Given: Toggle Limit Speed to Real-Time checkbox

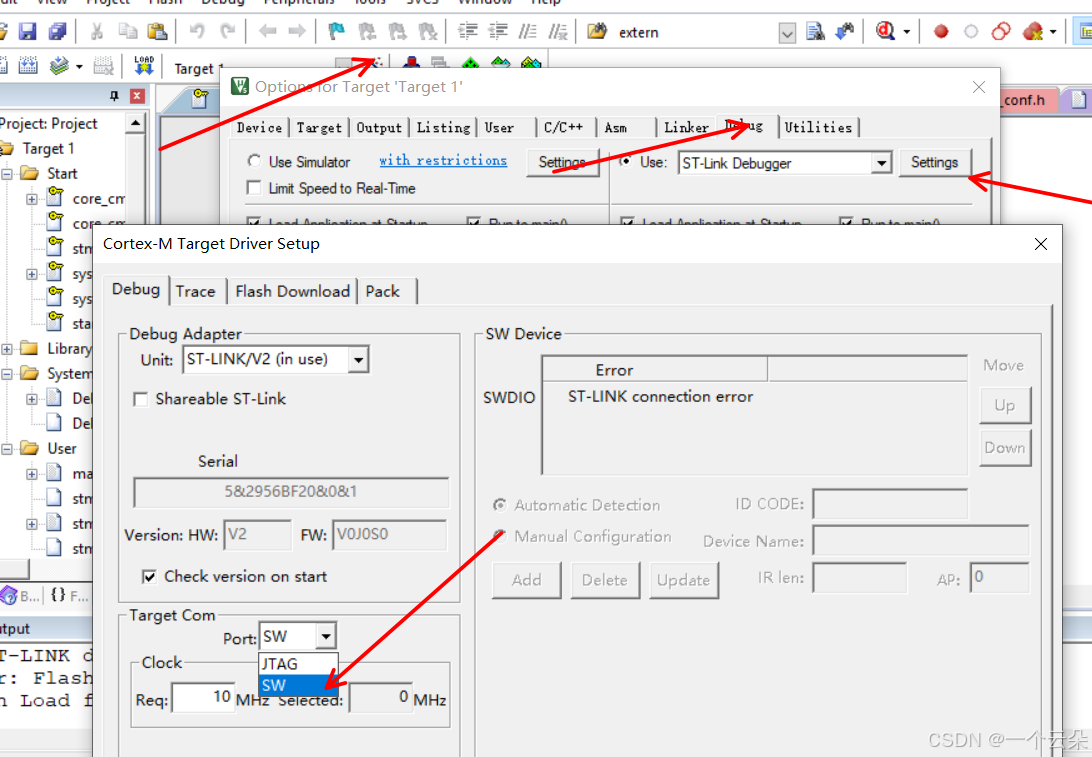Looking at the screenshot, I should point(254,188).
